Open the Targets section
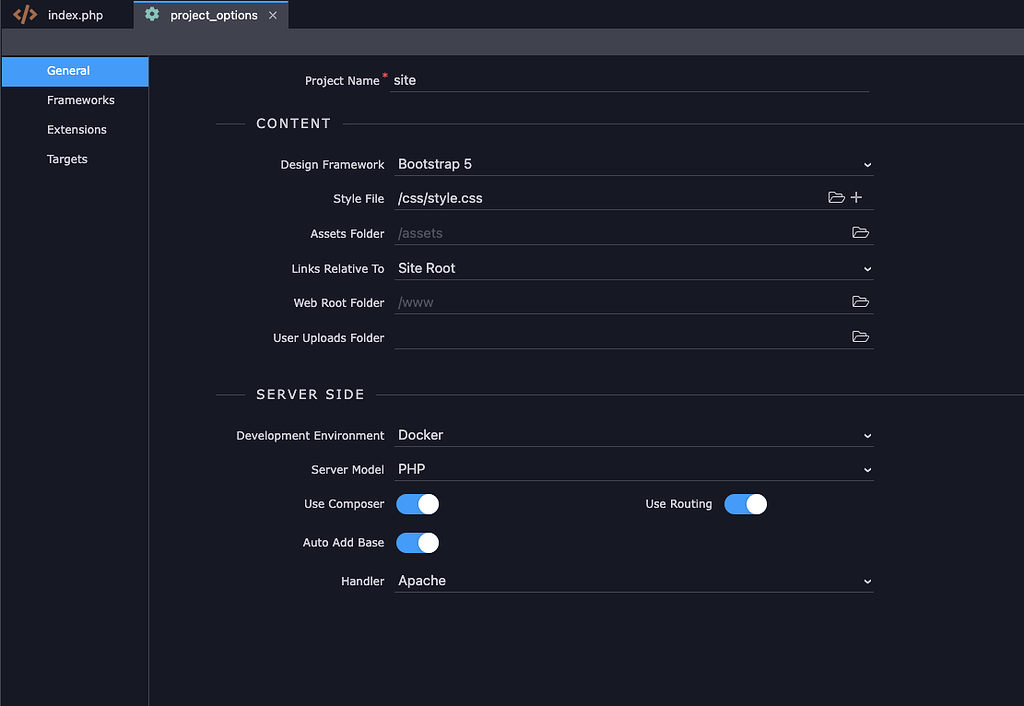Screen dimensions: 1024x706 pyautogui.click(x=67, y=158)
